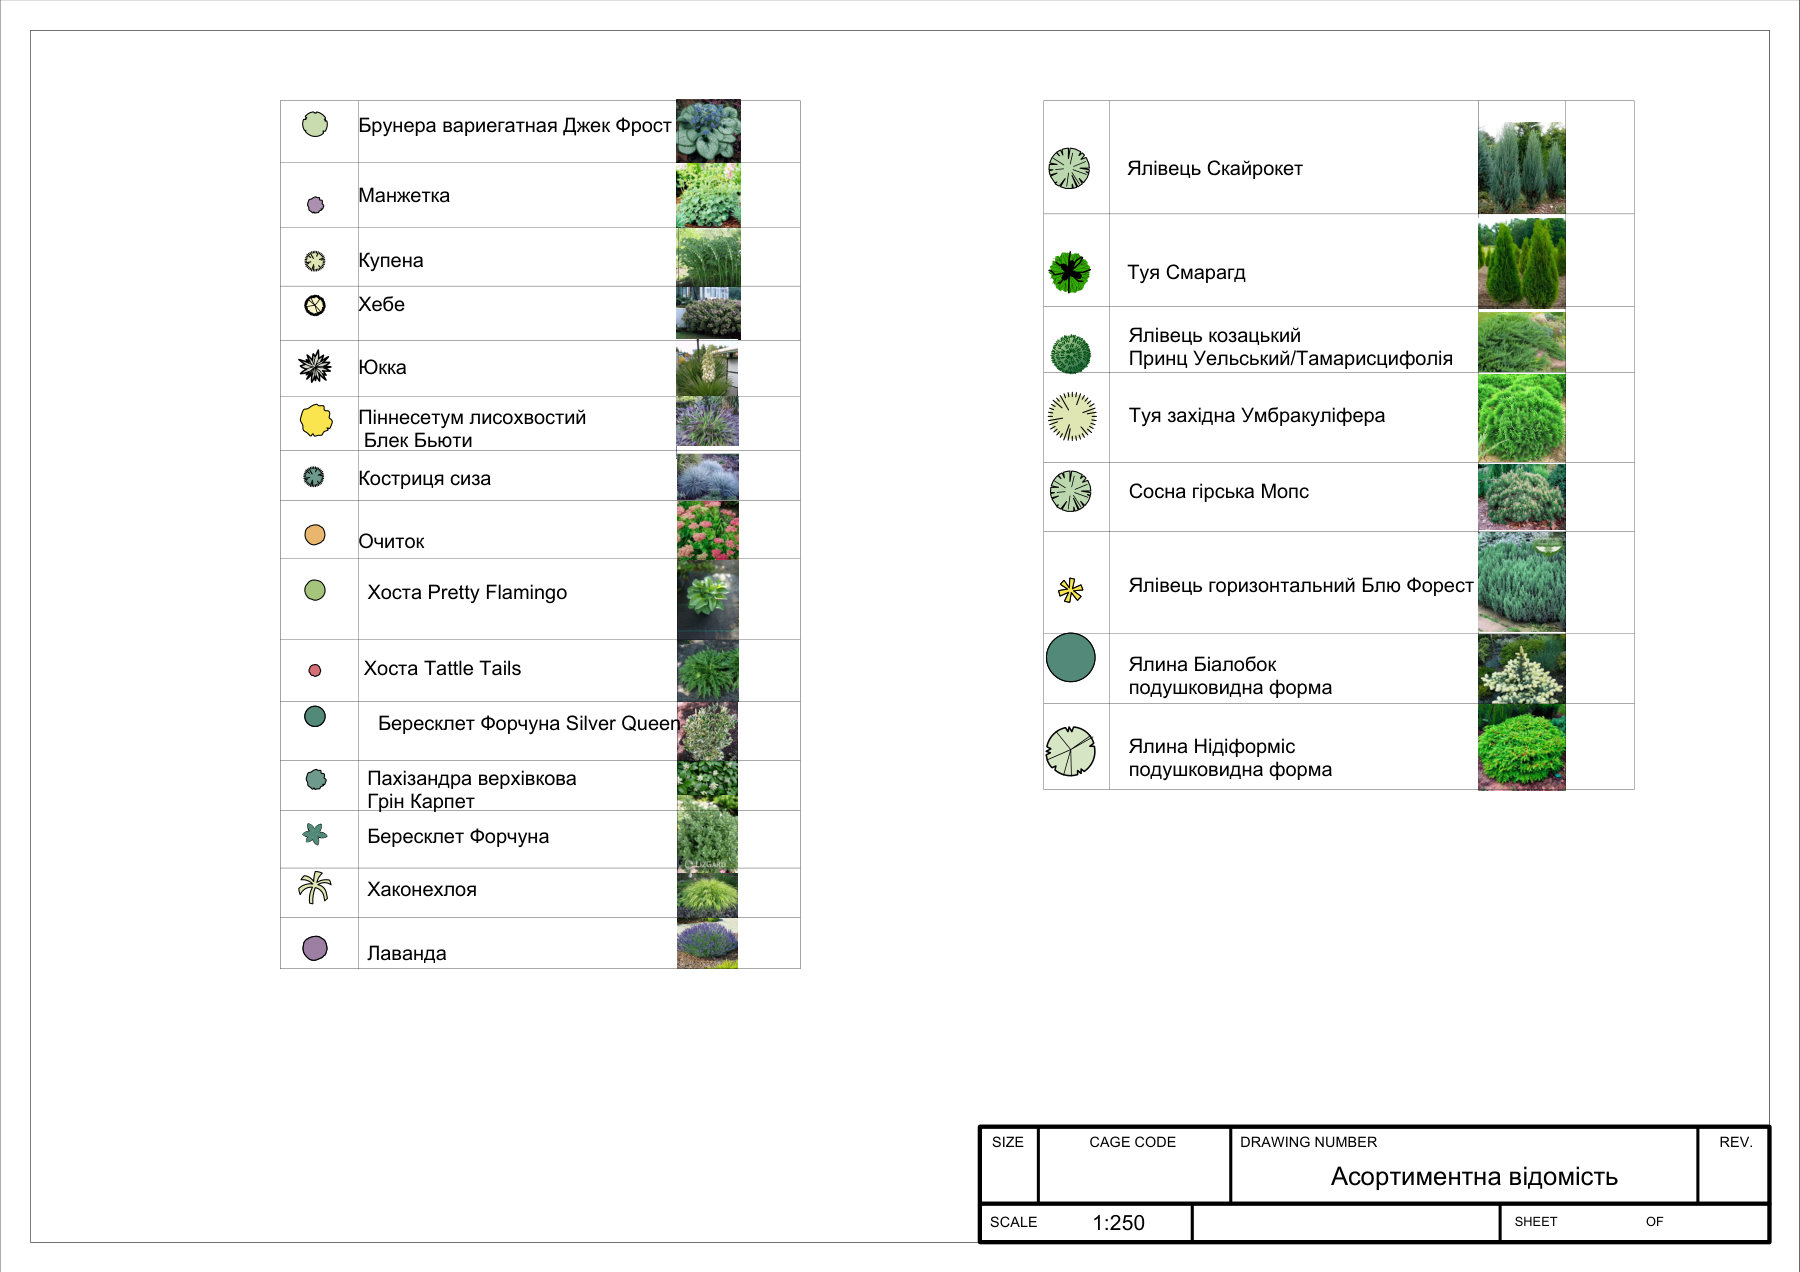Open the Ялина Нідіформіс photo
The width and height of the screenshot is (1800, 1272).
[1522, 747]
